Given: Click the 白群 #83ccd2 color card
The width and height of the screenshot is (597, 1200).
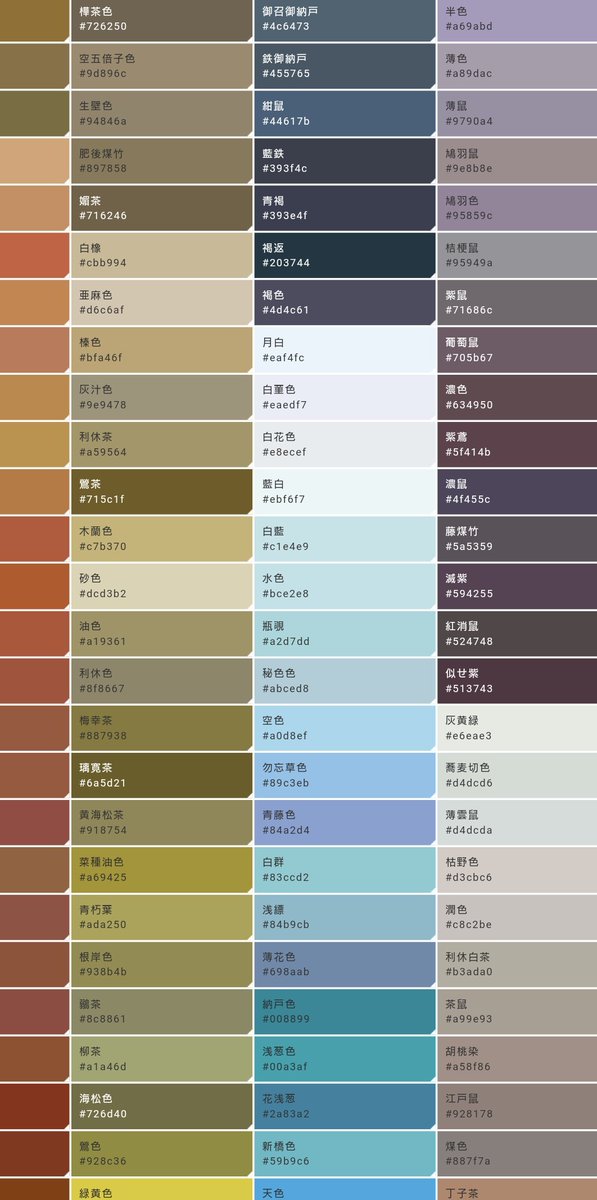Looking at the screenshot, I should 344,869.
